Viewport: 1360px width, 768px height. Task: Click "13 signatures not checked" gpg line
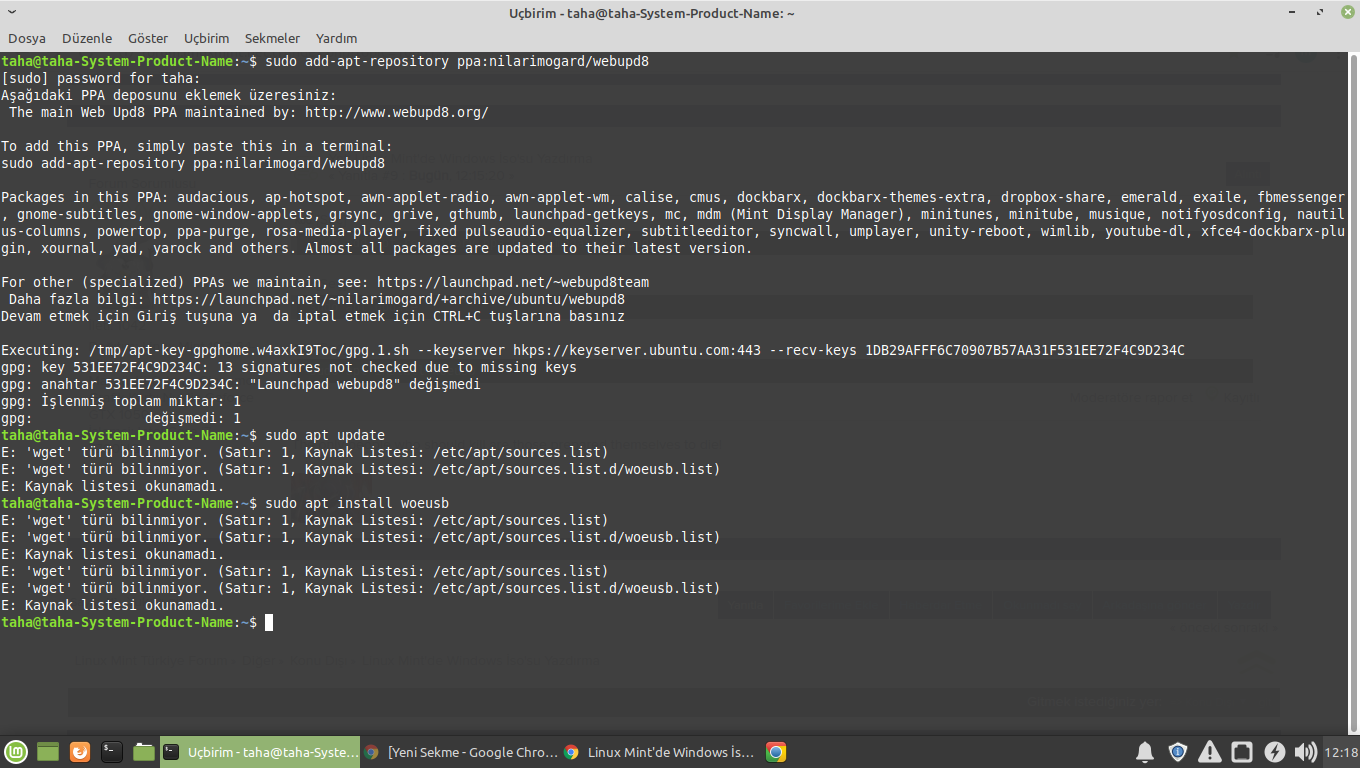point(289,367)
